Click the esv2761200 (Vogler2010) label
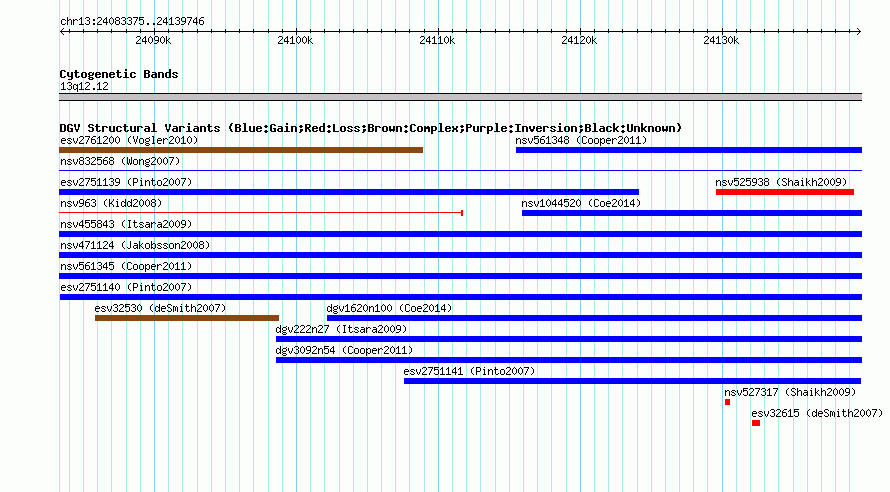890x492 pixels. coord(129,140)
